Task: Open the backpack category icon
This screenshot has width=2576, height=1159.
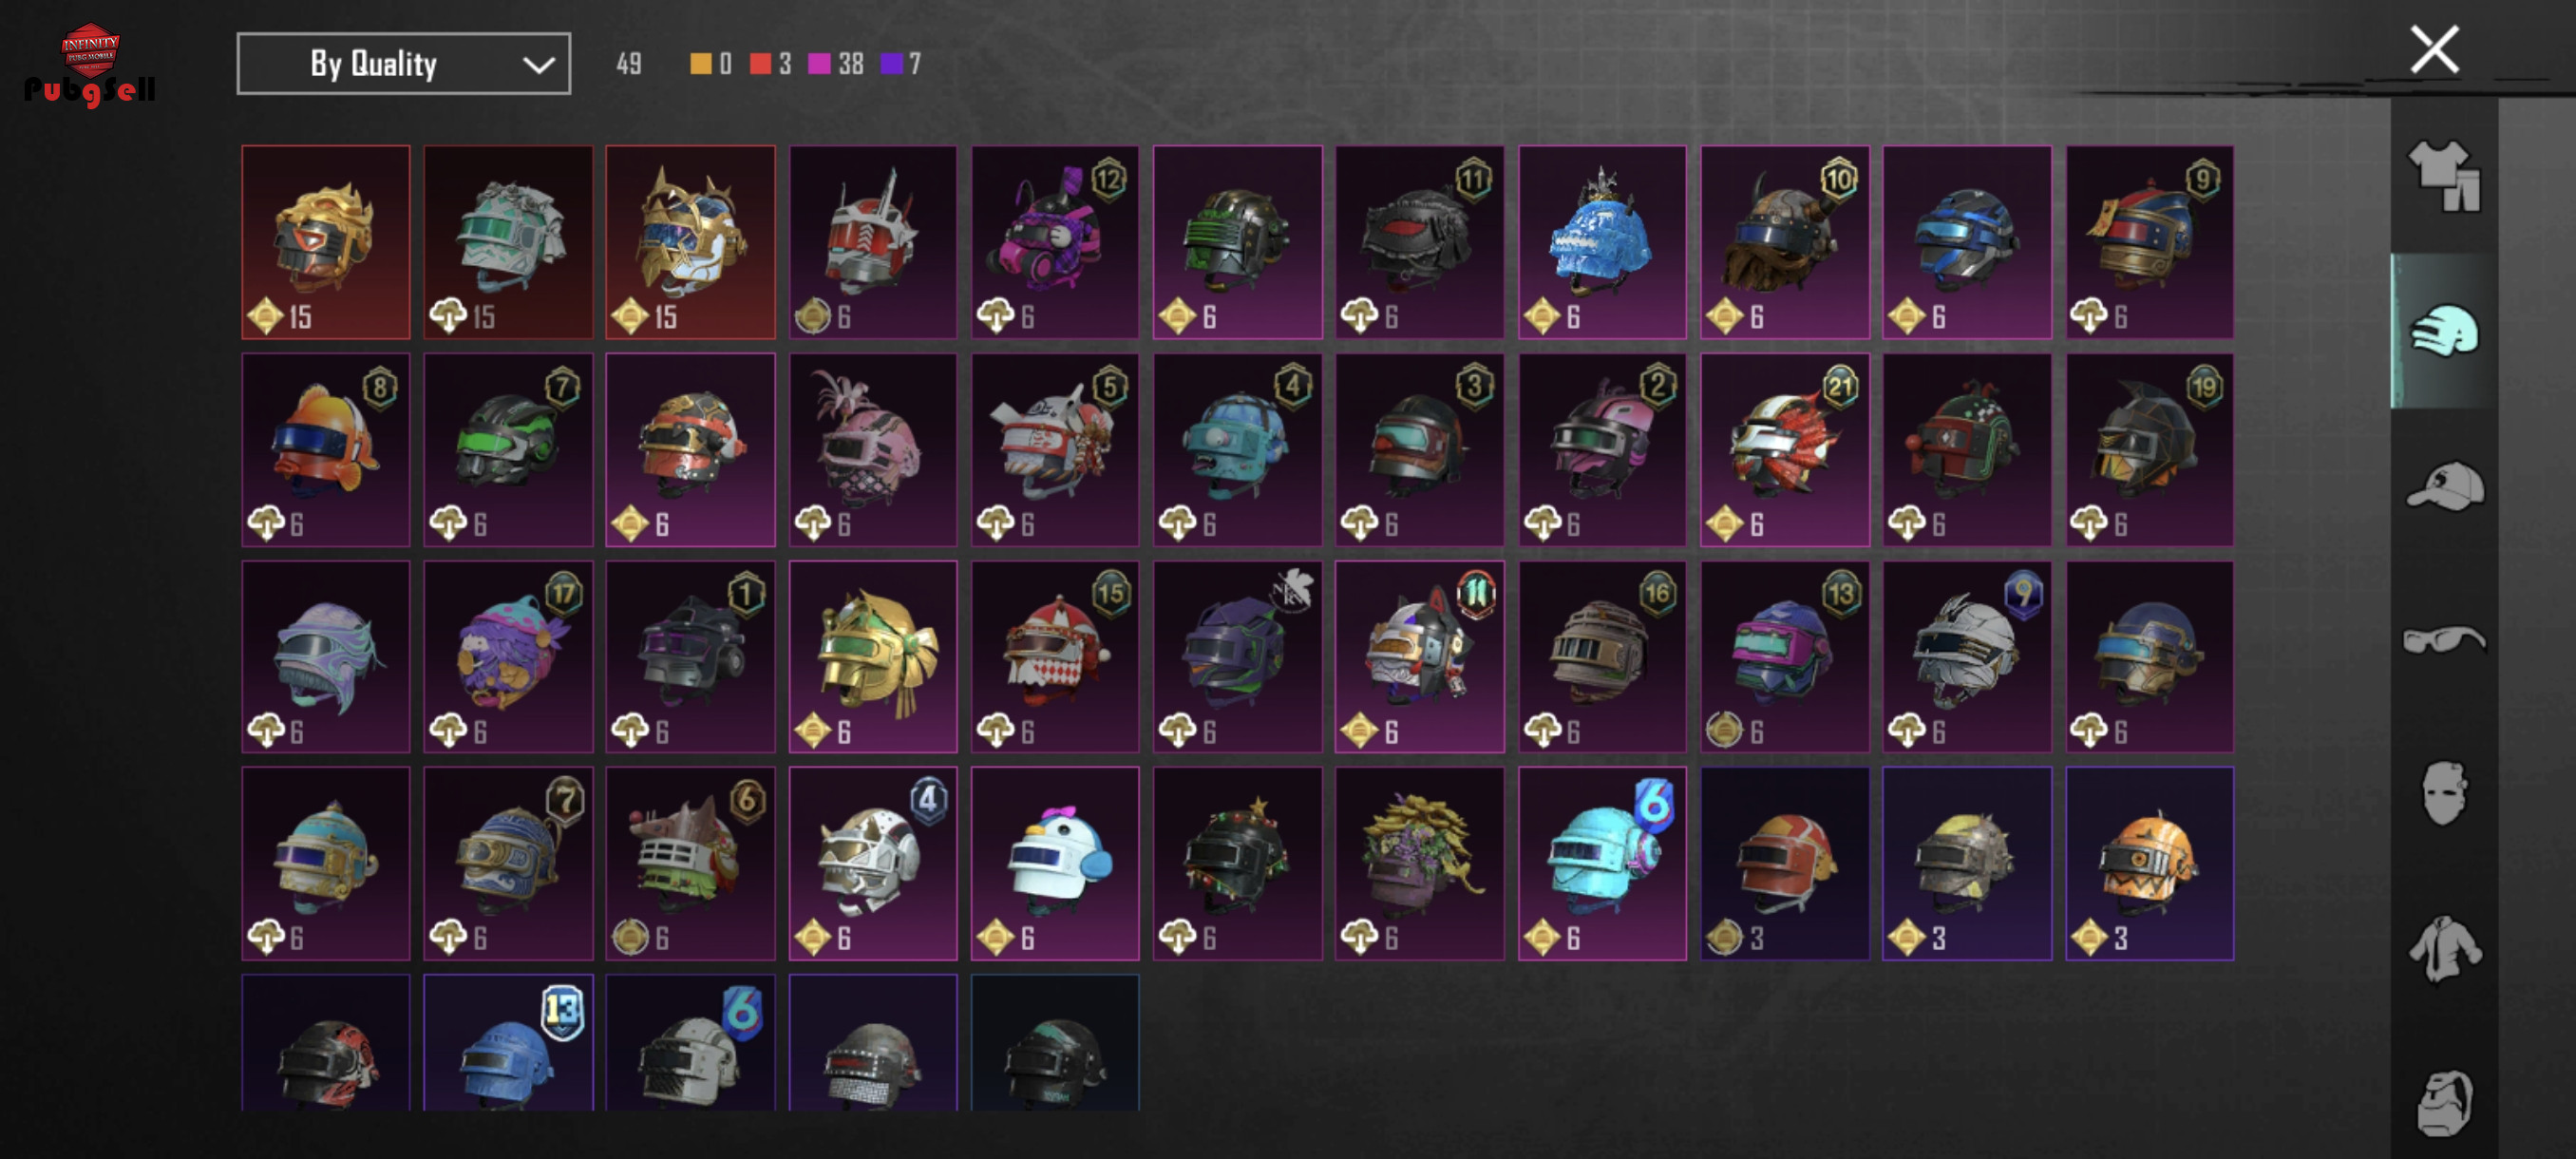Action: (x=2444, y=1103)
